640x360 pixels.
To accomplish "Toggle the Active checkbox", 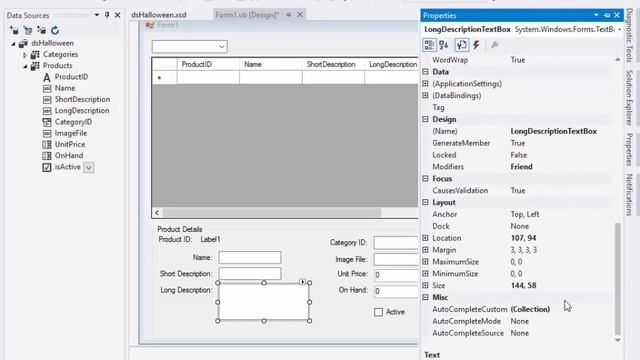I will 378,312.
